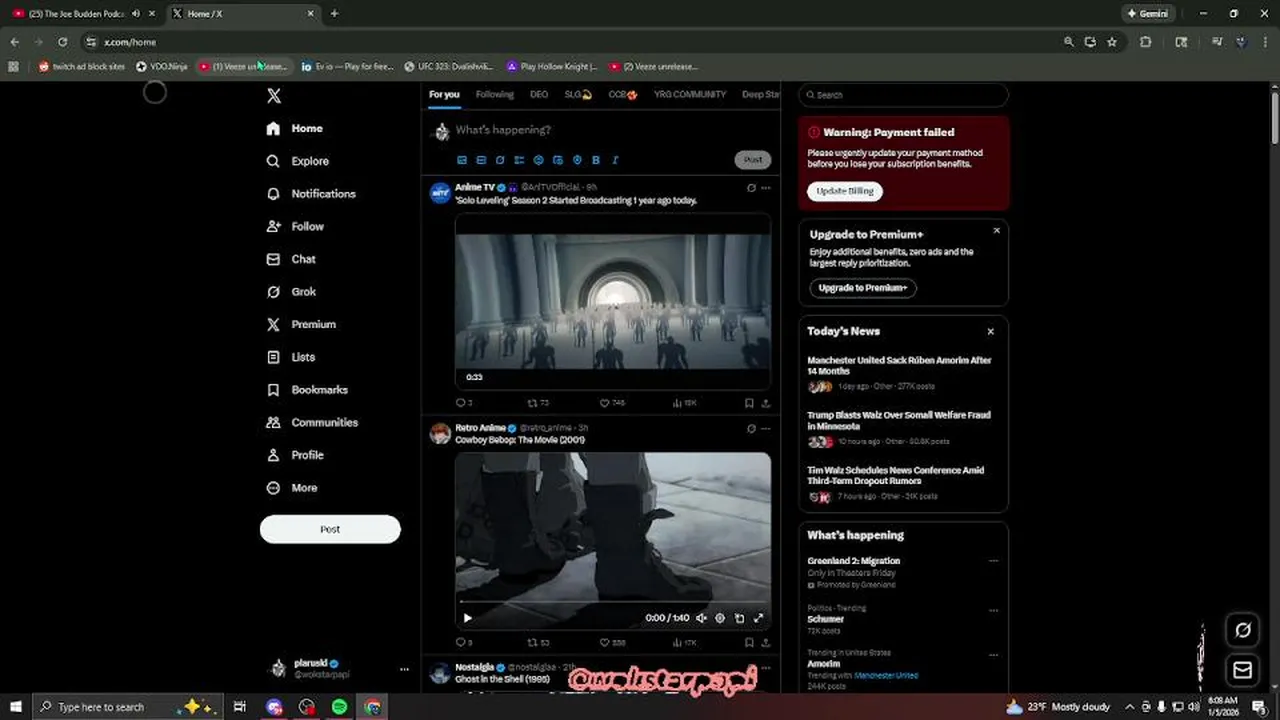
Task: Open the Solo Leveling video thumbnail
Action: [x=612, y=301]
